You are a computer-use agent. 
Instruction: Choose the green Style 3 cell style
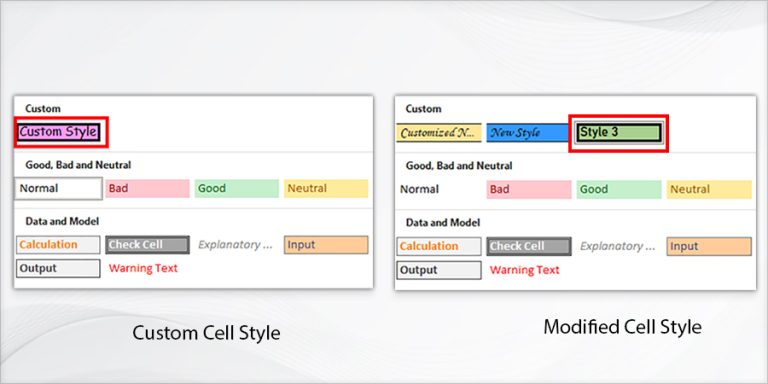pos(619,133)
